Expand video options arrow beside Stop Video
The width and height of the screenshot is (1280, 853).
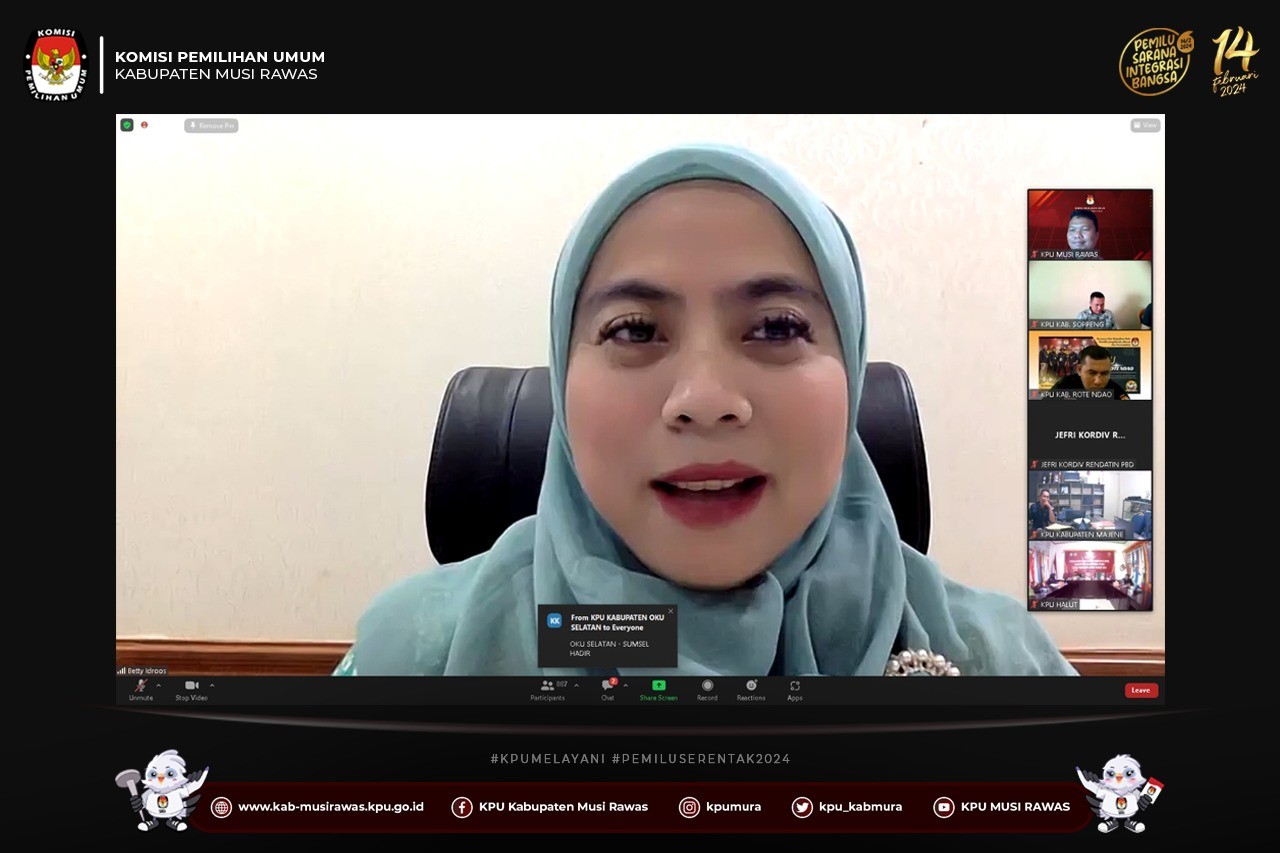(x=211, y=686)
